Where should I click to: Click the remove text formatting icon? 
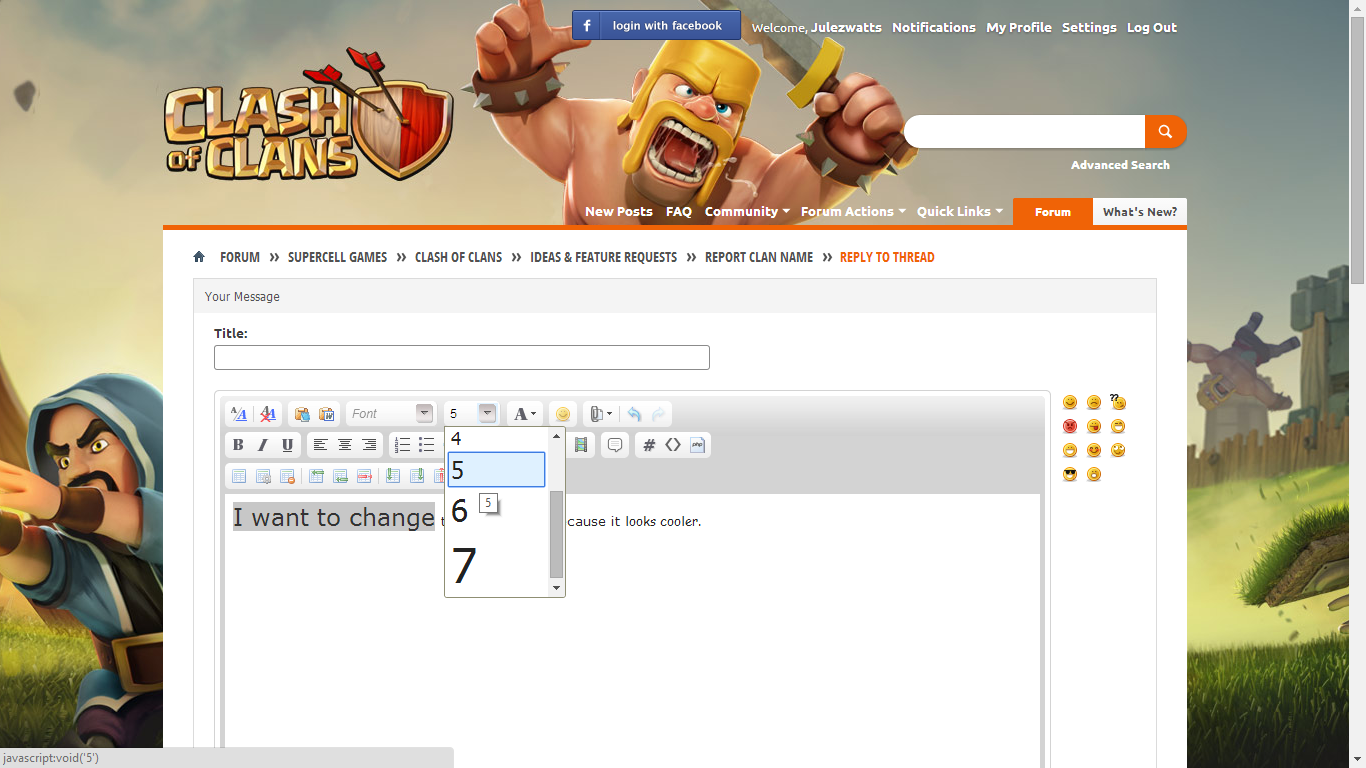pos(268,414)
